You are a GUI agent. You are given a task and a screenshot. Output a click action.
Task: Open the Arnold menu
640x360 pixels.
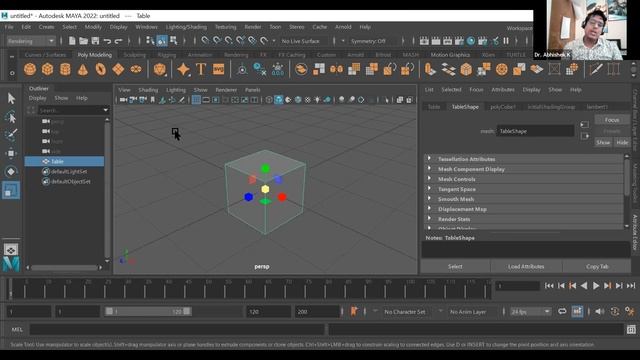point(343,27)
